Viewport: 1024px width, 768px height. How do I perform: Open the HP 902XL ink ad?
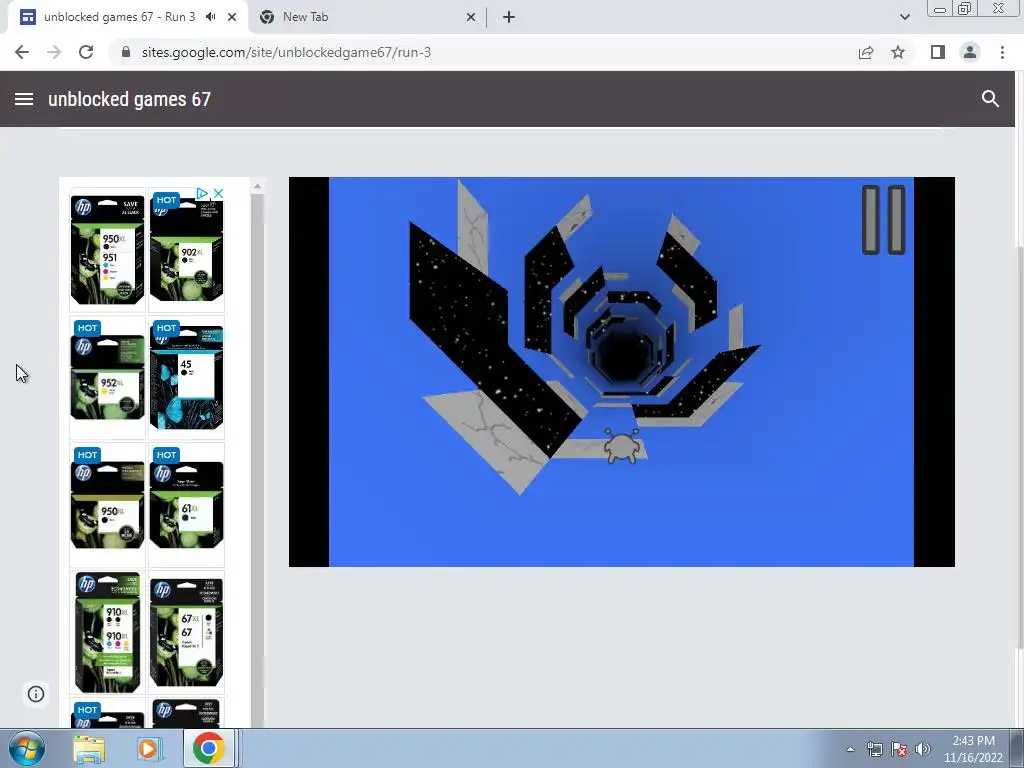tap(187, 250)
